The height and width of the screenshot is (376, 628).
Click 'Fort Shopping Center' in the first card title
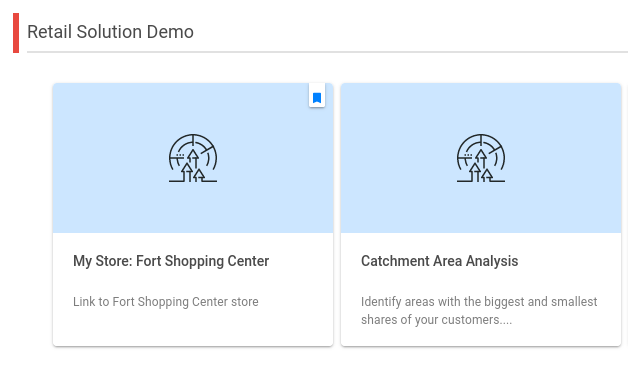(203, 261)
